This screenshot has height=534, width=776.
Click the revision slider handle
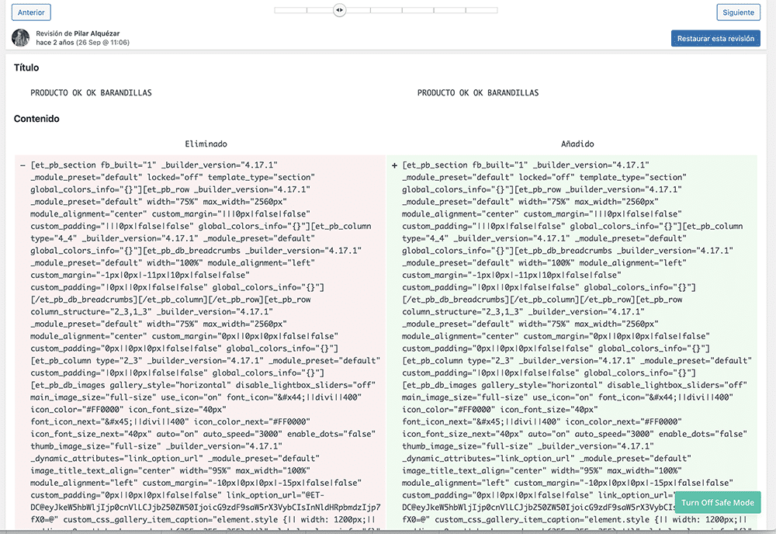point(340,10)
